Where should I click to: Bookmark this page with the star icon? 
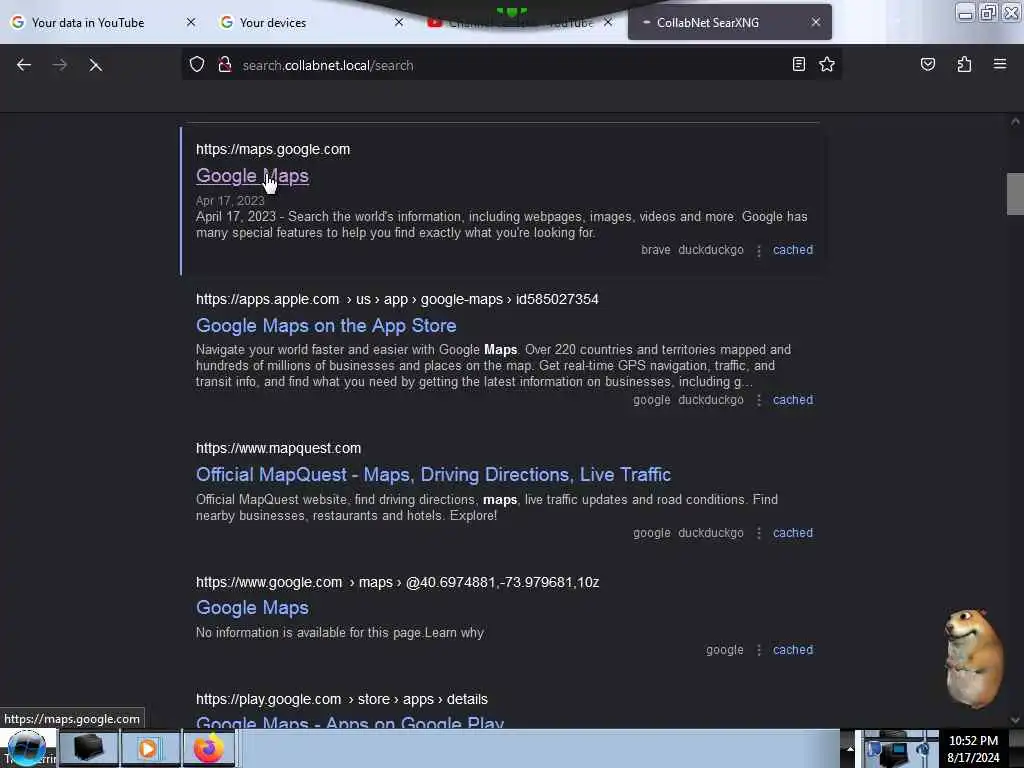pos(827,64)
